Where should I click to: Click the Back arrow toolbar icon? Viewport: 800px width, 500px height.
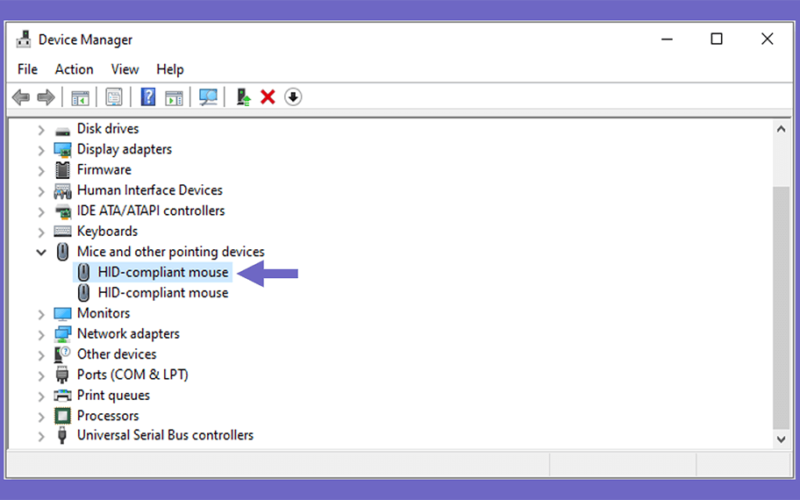coord(21,97)
